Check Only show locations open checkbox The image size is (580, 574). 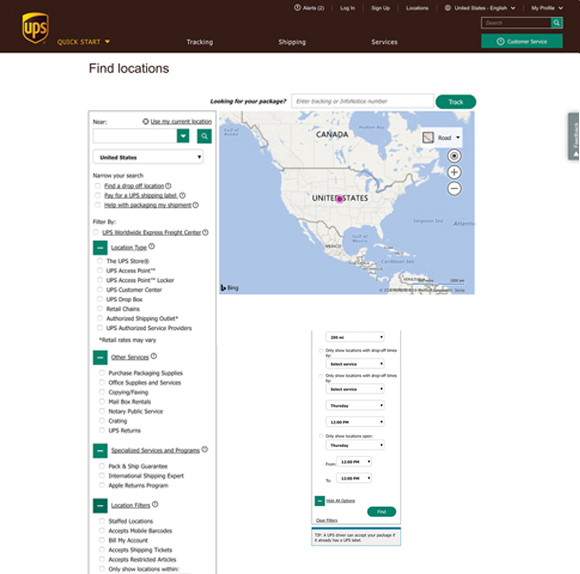(321, 436)
